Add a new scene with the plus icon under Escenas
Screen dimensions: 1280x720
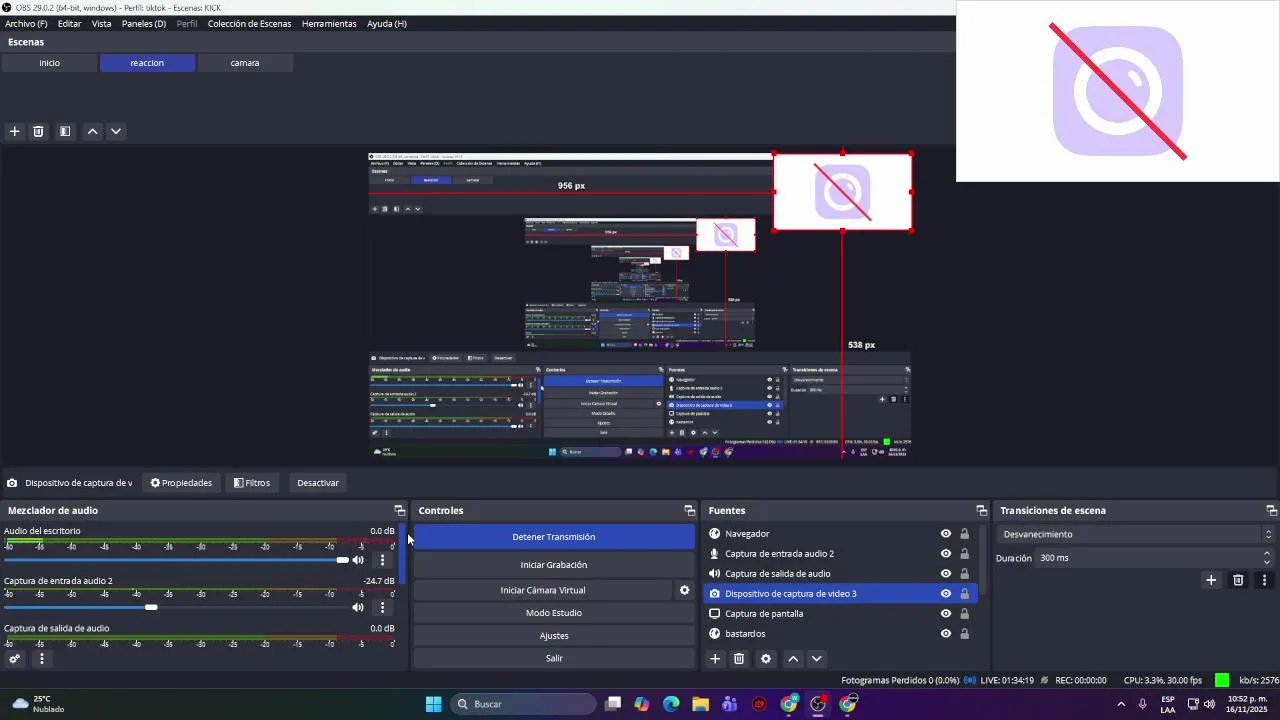pyautogui.click(x=14, y=131)
